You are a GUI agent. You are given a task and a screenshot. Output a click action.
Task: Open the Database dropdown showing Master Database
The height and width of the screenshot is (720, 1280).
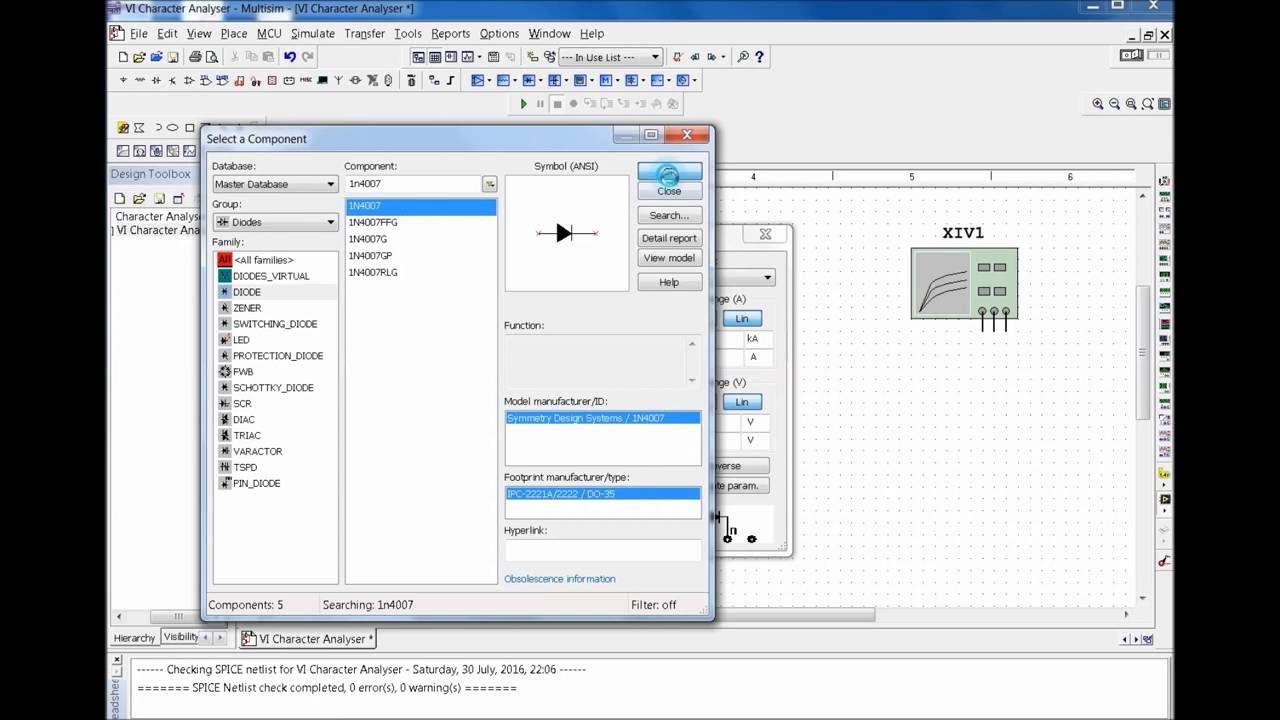(275, 184)
